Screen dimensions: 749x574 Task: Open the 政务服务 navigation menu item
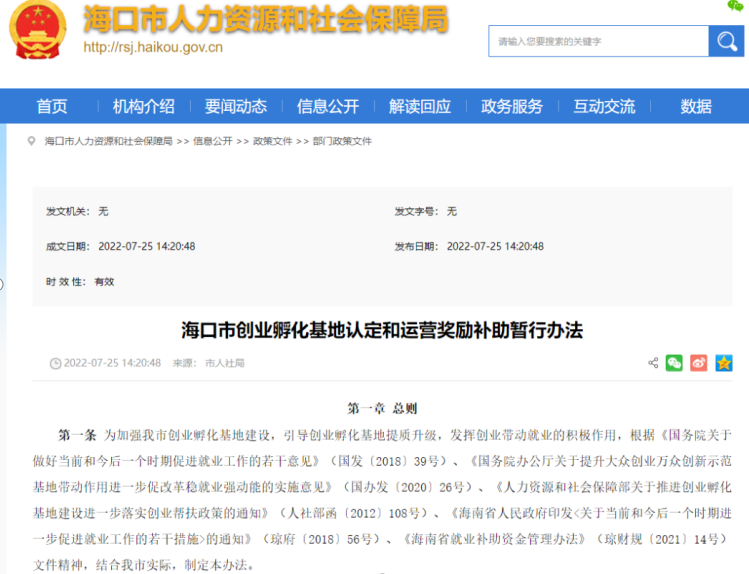click(512, 106)
